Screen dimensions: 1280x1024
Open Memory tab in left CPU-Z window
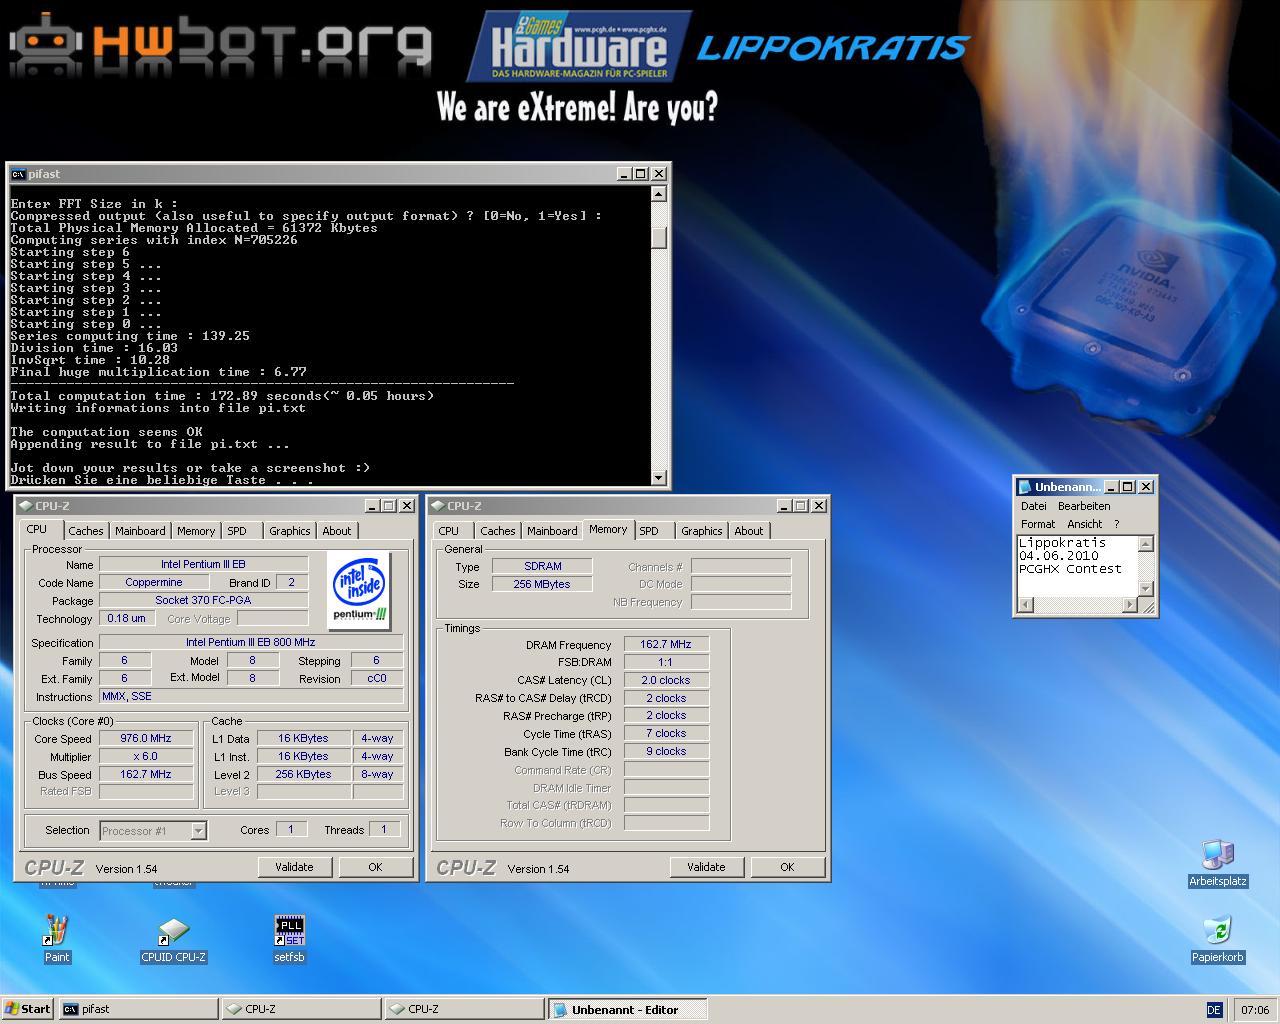[196, 531]
